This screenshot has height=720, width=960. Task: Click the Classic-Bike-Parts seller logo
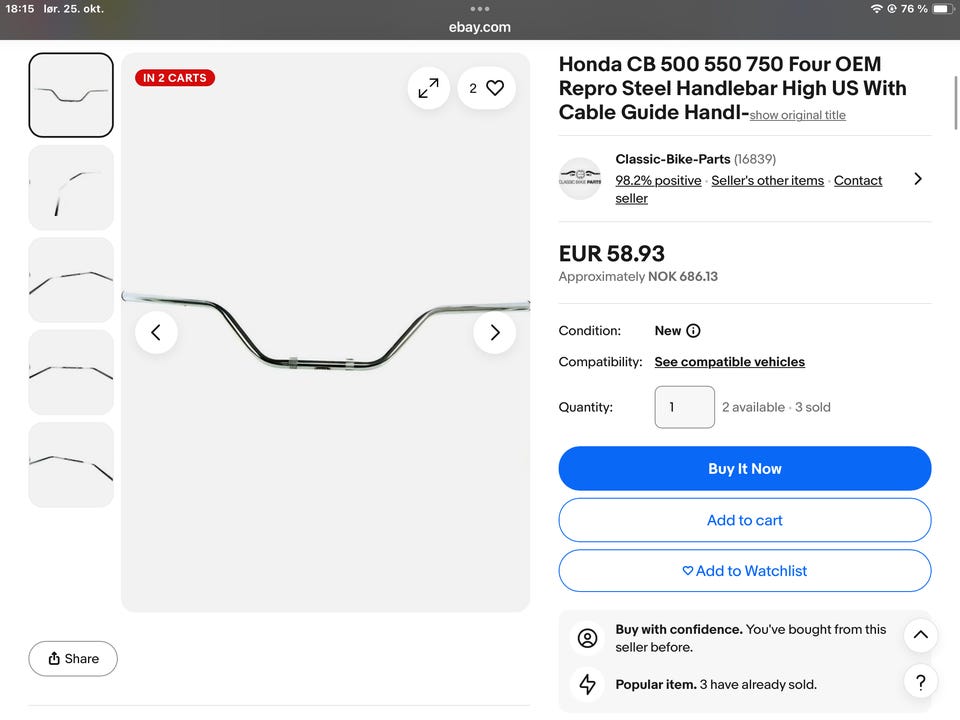click(580, 179)
